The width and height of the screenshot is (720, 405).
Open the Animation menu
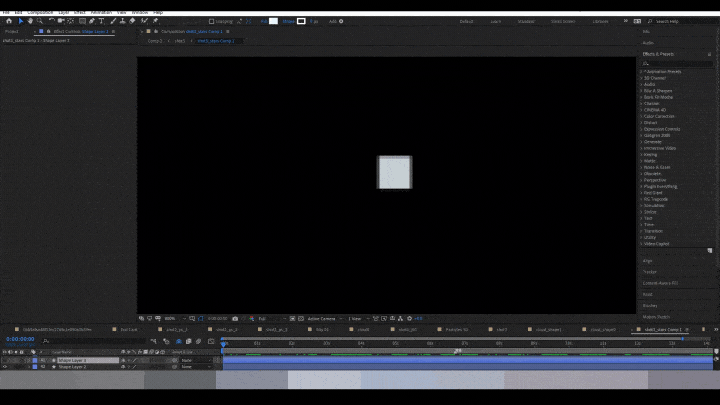101,12
